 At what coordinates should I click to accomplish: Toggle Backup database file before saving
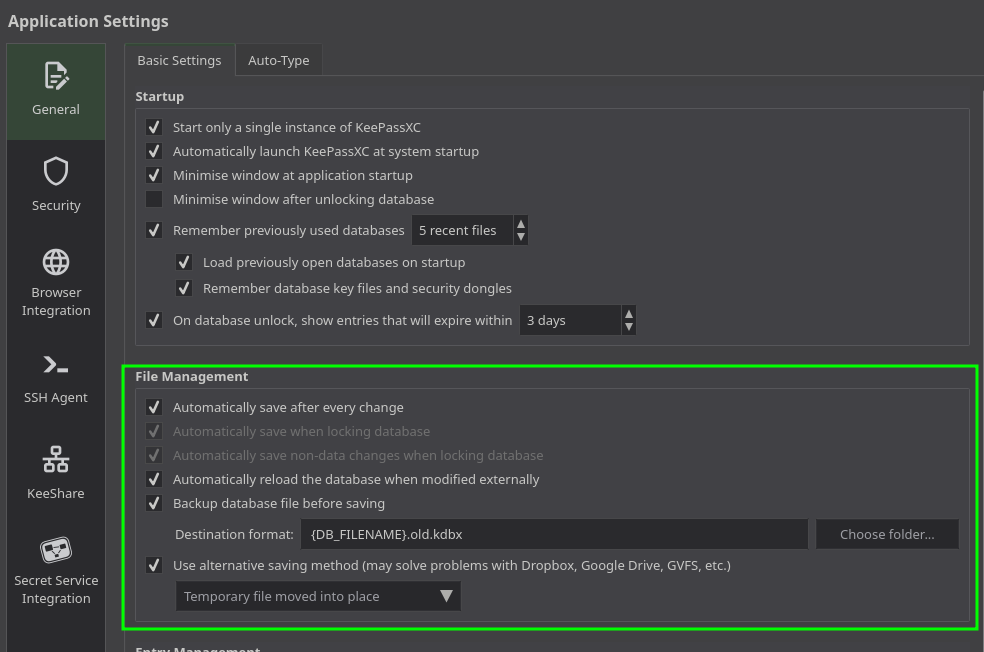(x=154, y=503)
